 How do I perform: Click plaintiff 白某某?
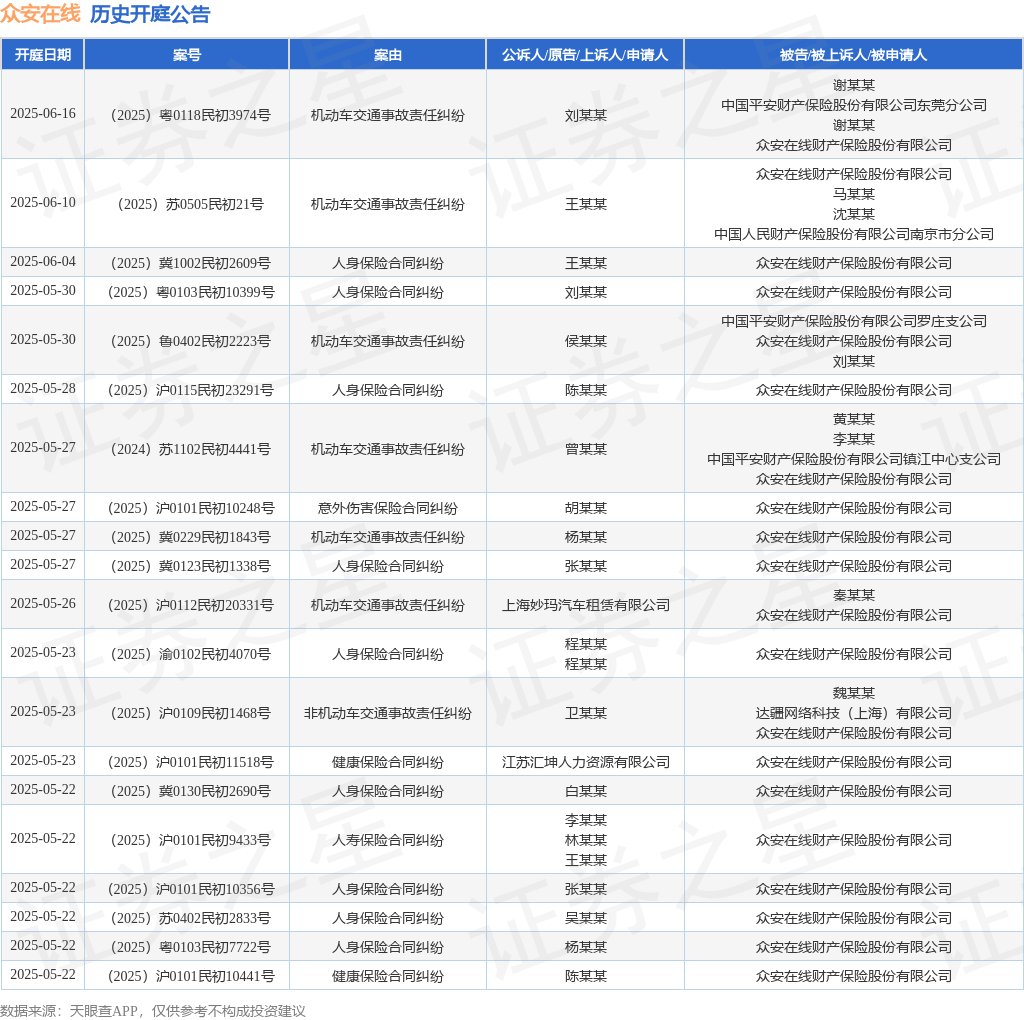(x=586, y=791)
